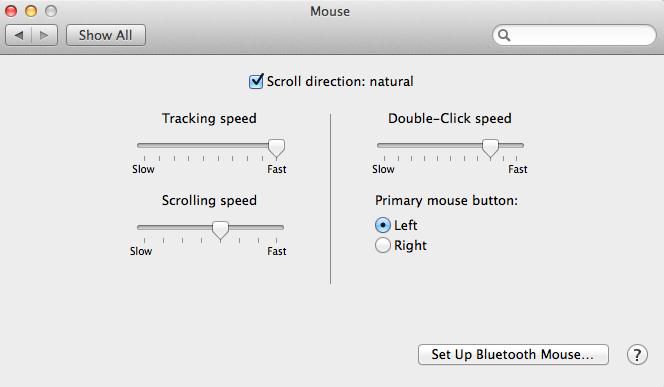Screen dimensions: 664x387
Task: Click the magnifying glass search icon
Action: point(504,35)
